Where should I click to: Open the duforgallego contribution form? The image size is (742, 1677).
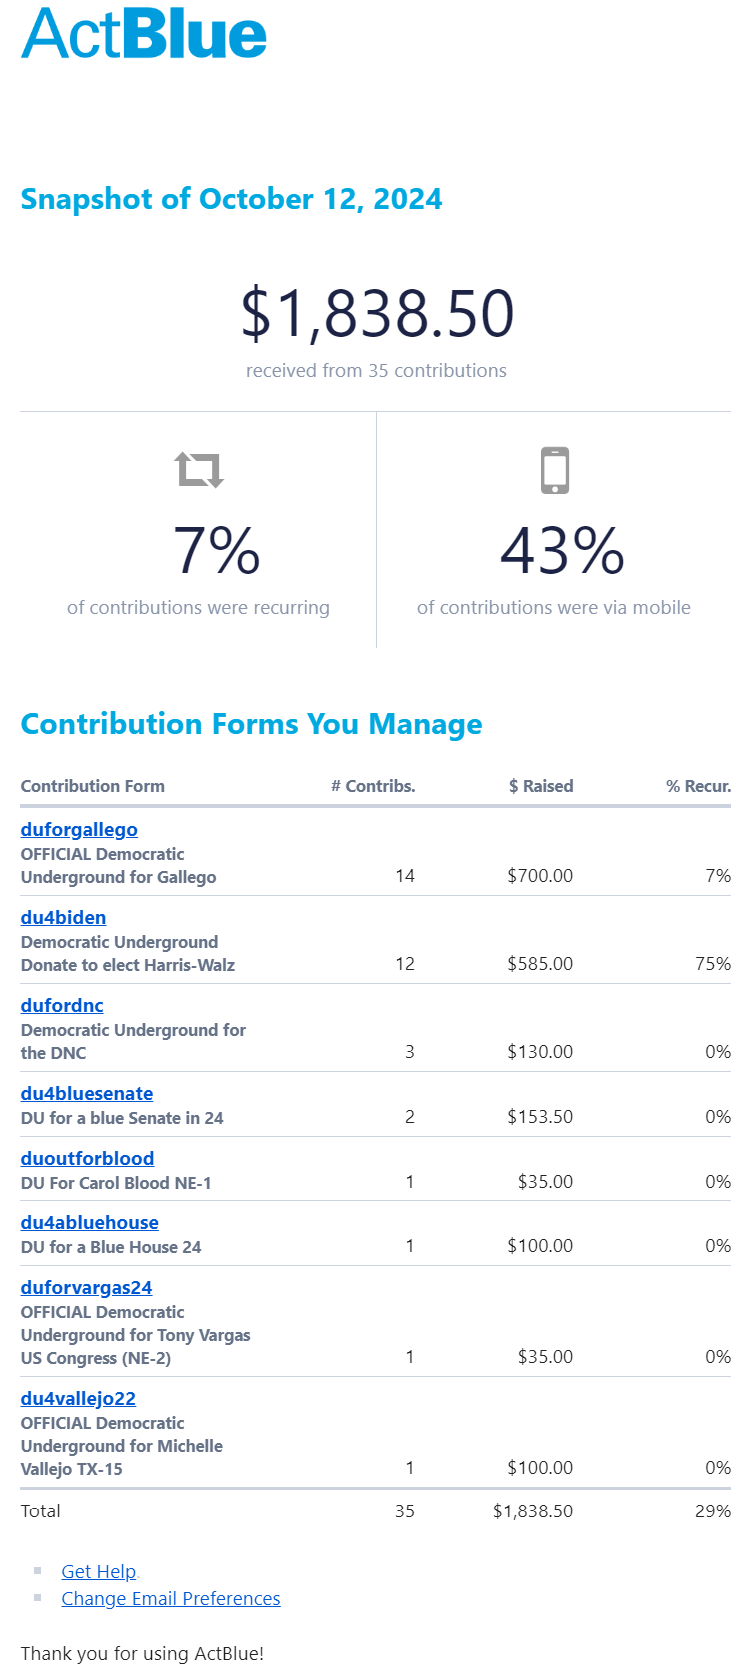[79, 829]
